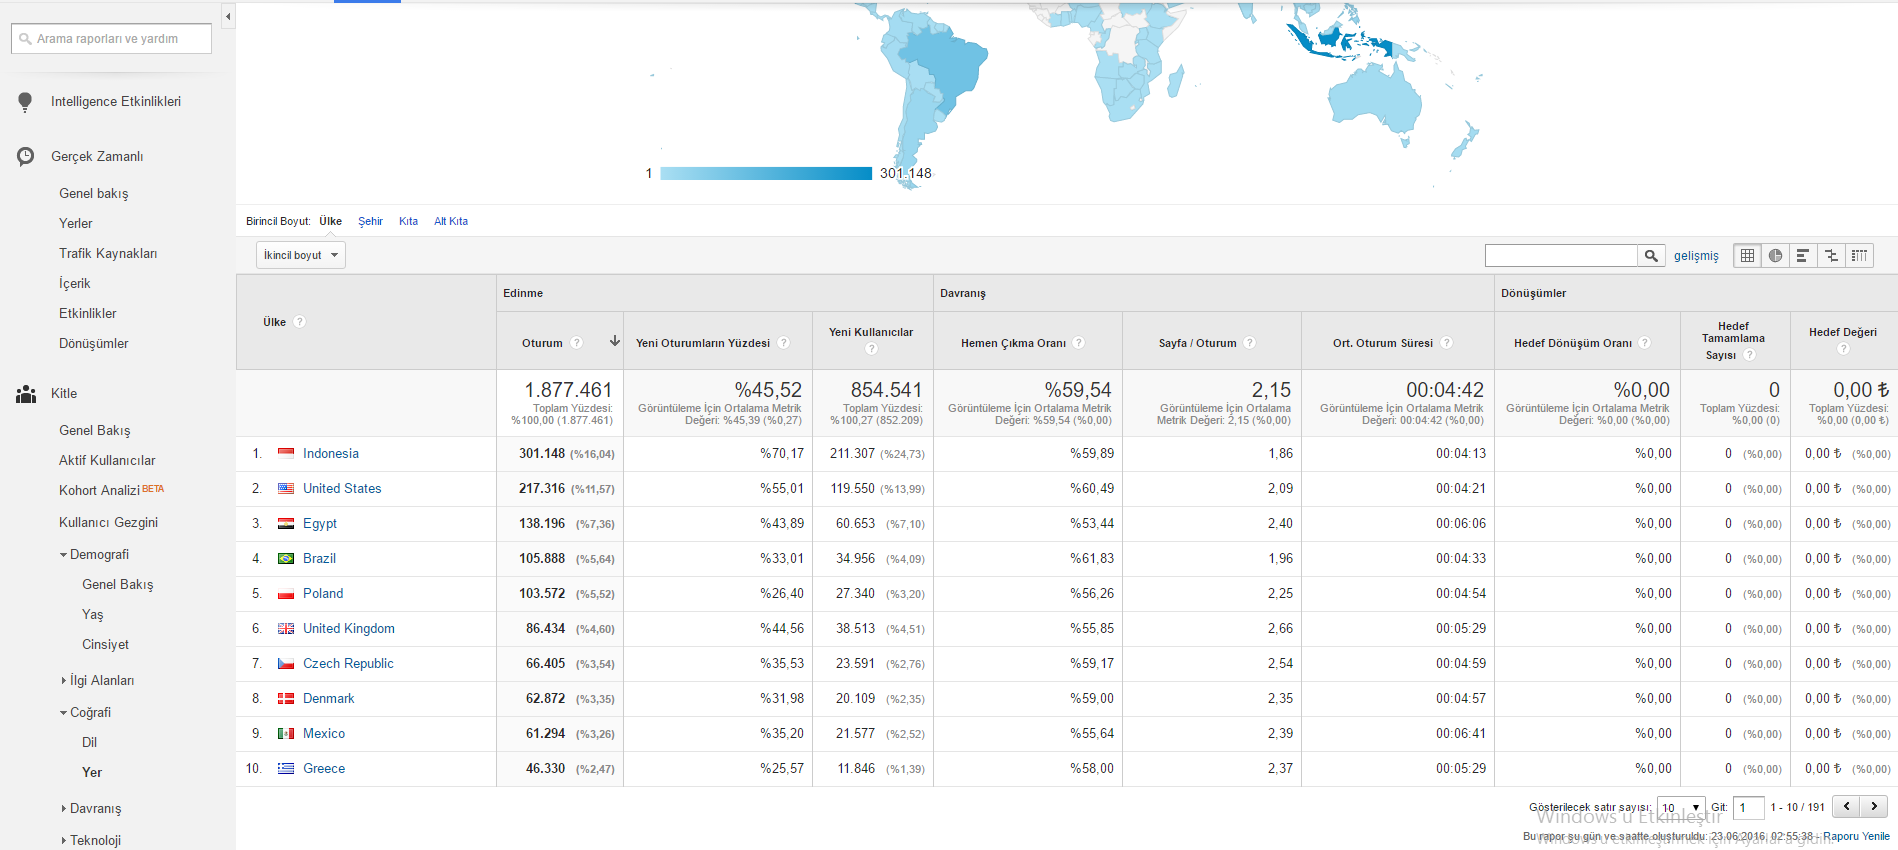Go to next page of rows

pyautogui.click(x=1874, y=806)
